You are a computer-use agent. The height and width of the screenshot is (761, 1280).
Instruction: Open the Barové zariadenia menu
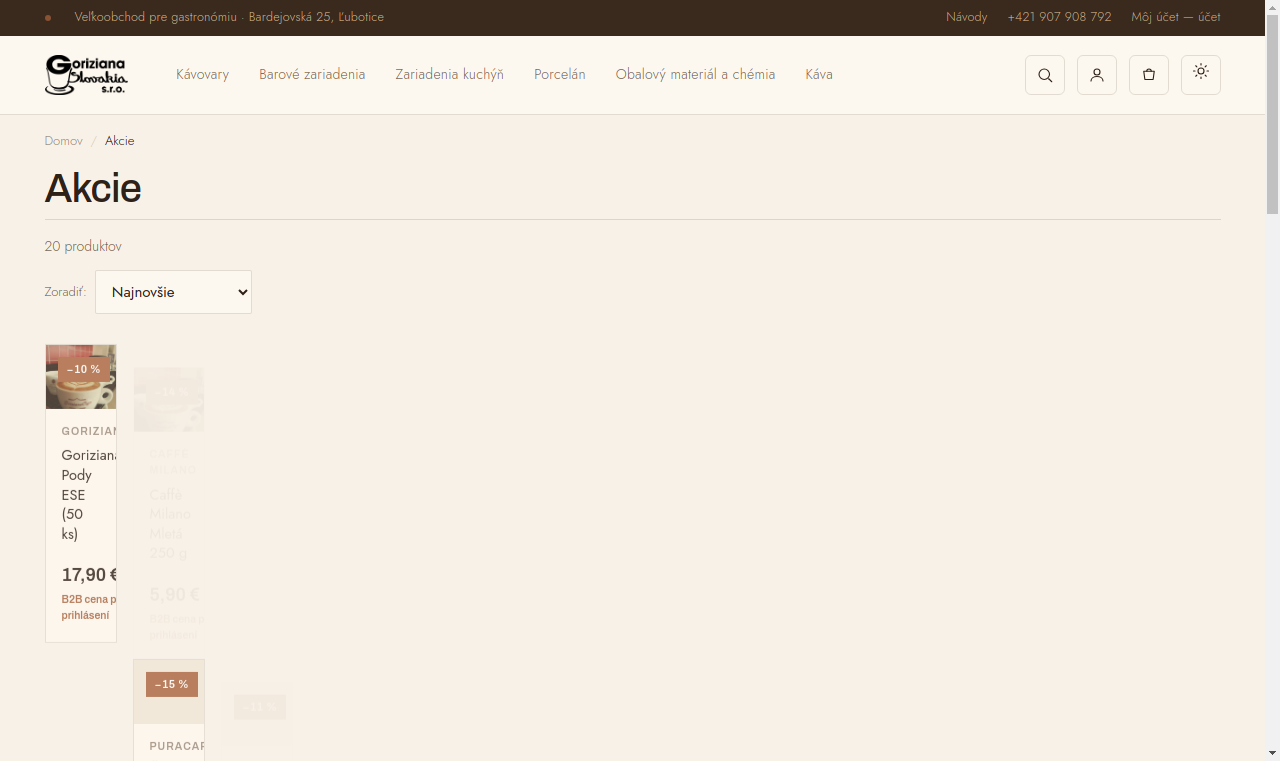312,75
